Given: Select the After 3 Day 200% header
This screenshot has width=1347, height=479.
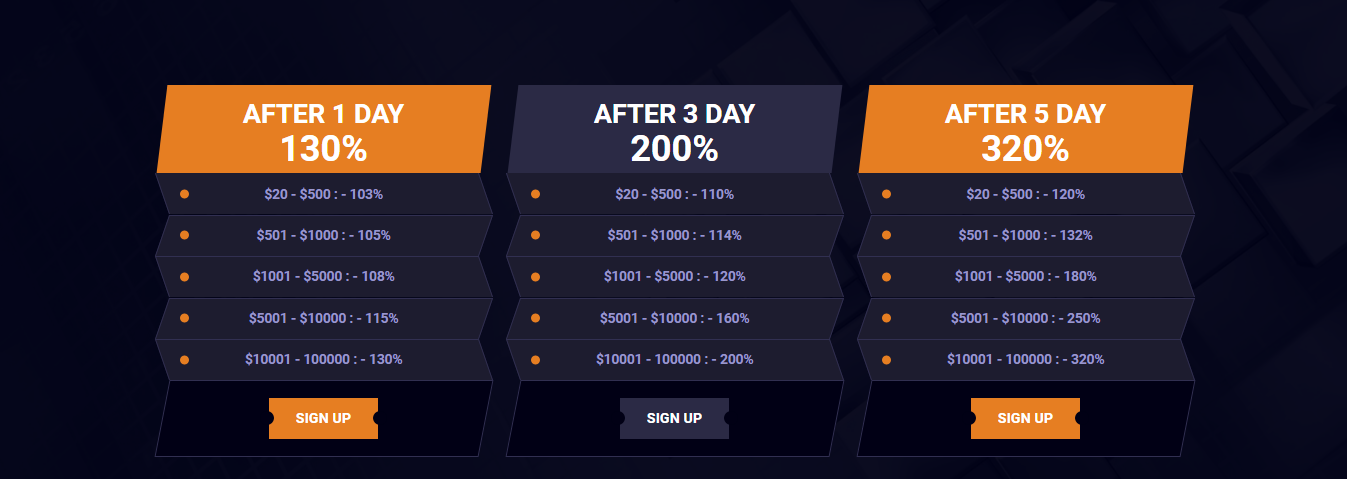Looking at the screenshot, I should [x=675, y=129].
